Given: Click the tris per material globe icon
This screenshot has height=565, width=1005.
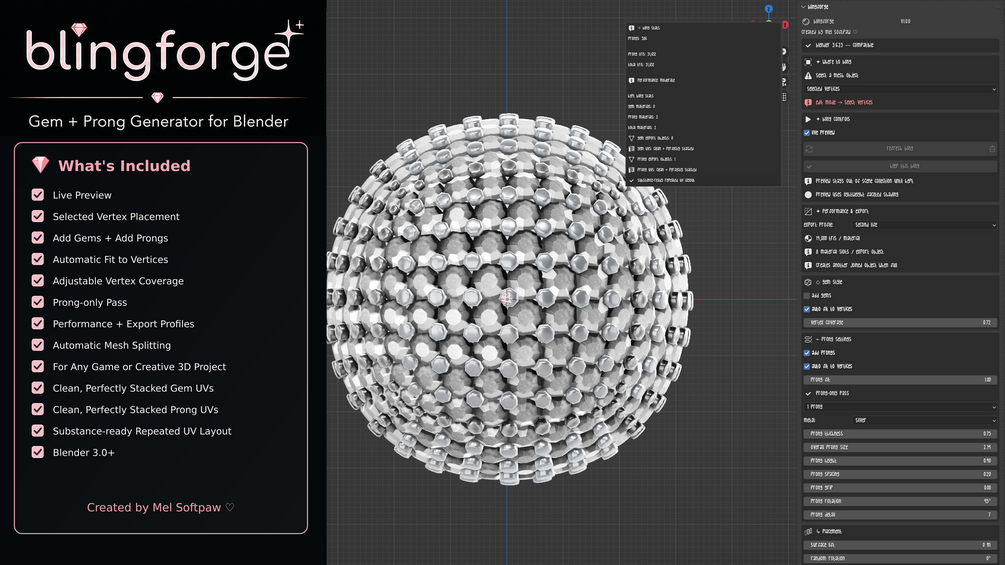Looking at the screenshot, I should click(808, 238).
